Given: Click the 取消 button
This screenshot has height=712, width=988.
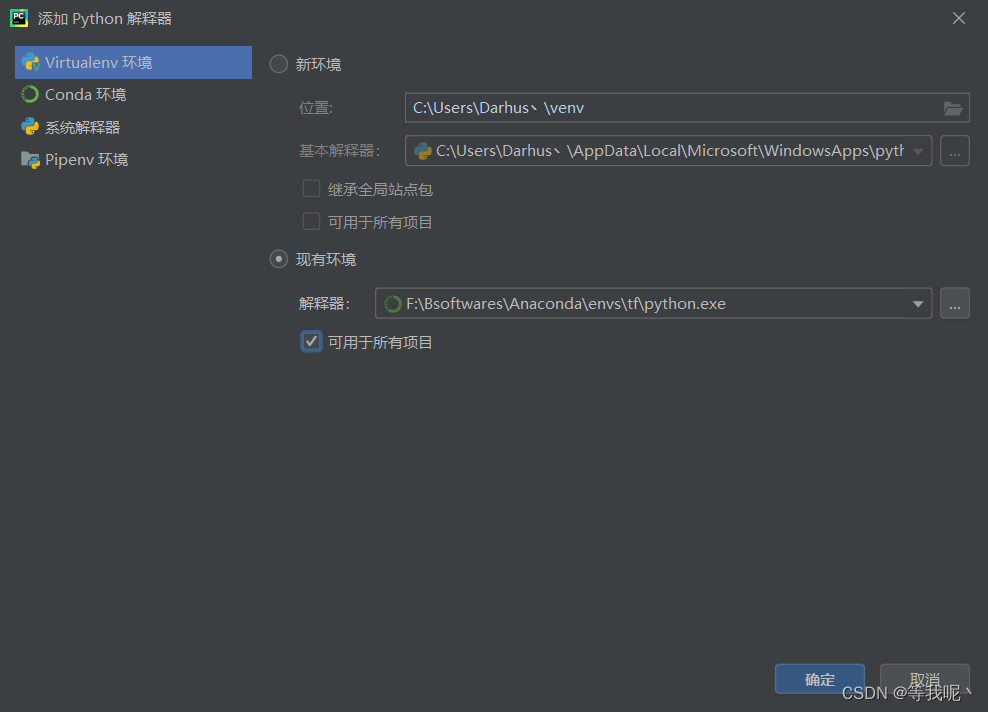Looking at the screenshot, I should [924, 679].
